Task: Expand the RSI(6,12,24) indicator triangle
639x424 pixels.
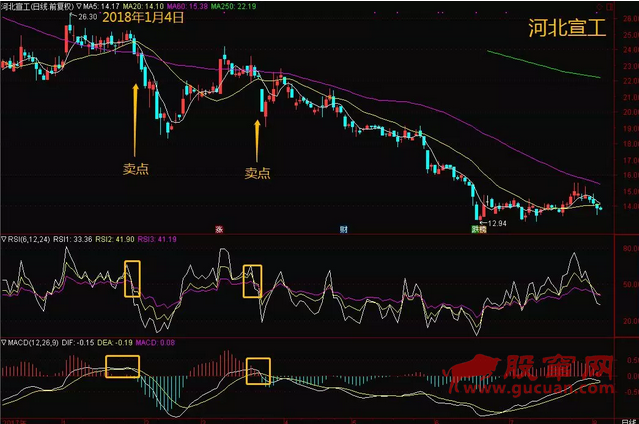Action: (x=4, y=240)
